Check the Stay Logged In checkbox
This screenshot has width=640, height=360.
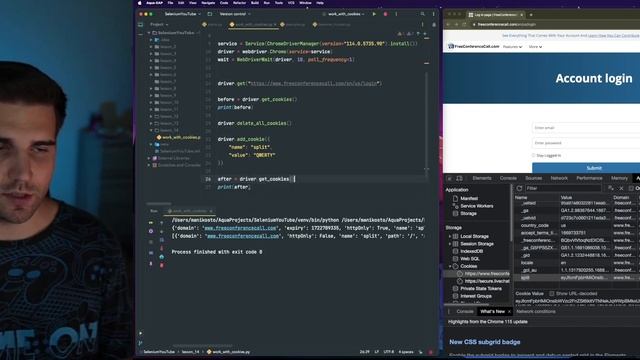pos(533,156)
